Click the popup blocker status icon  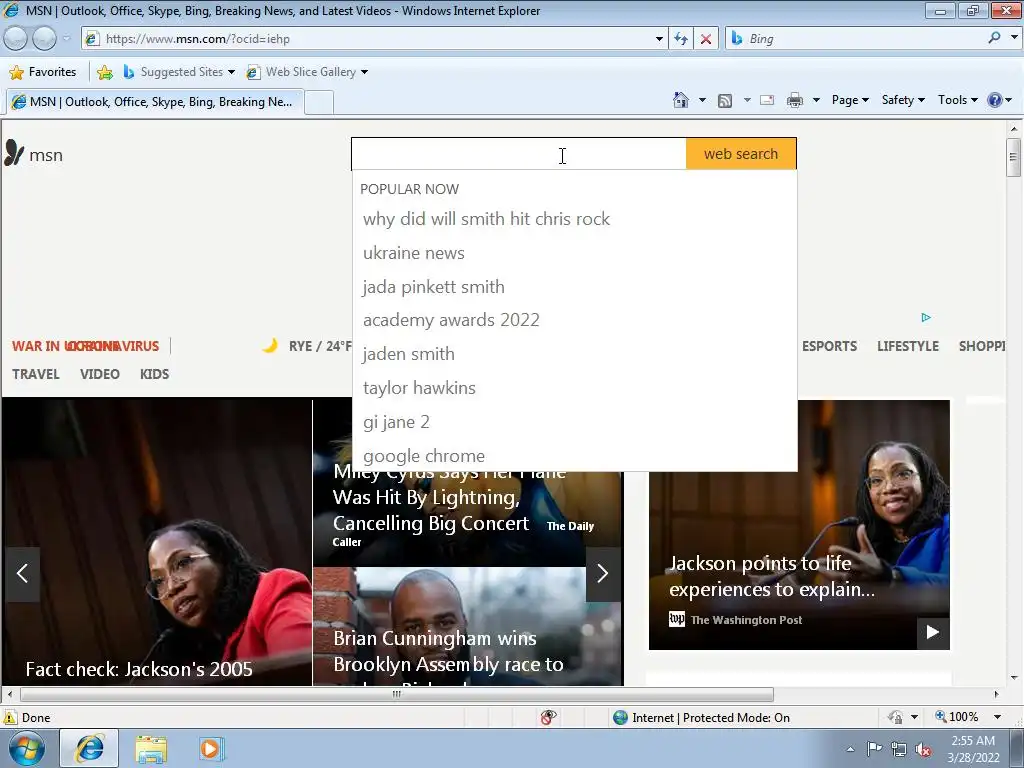[549, 717]
